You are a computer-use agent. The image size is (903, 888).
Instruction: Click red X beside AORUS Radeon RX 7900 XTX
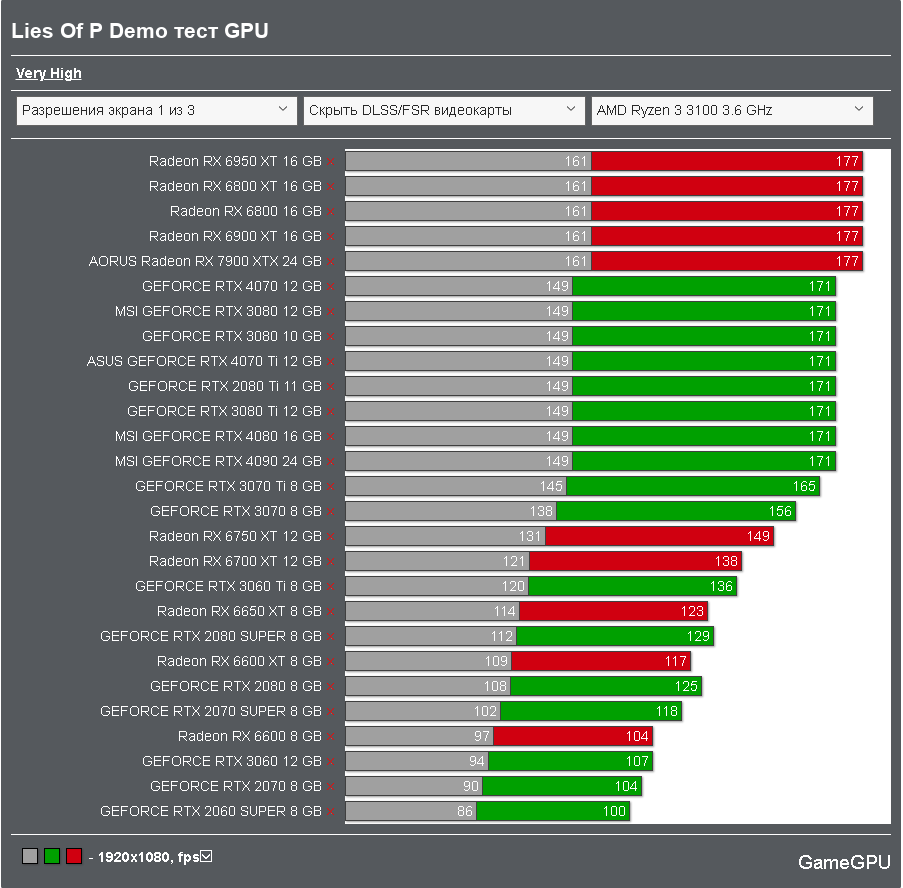tap(331, 262)
